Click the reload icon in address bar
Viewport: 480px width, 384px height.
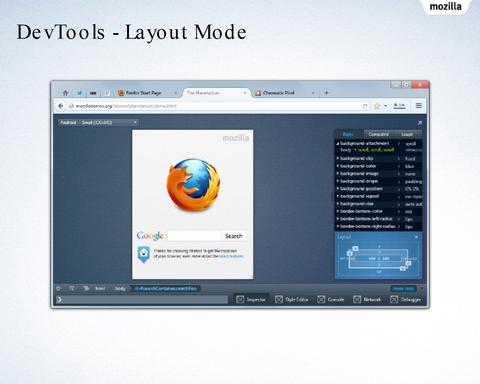click(365, 106)
